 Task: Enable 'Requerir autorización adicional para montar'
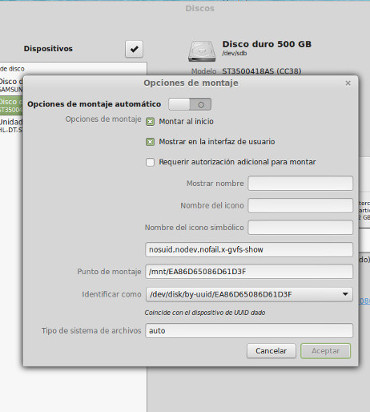click(150, 162)
